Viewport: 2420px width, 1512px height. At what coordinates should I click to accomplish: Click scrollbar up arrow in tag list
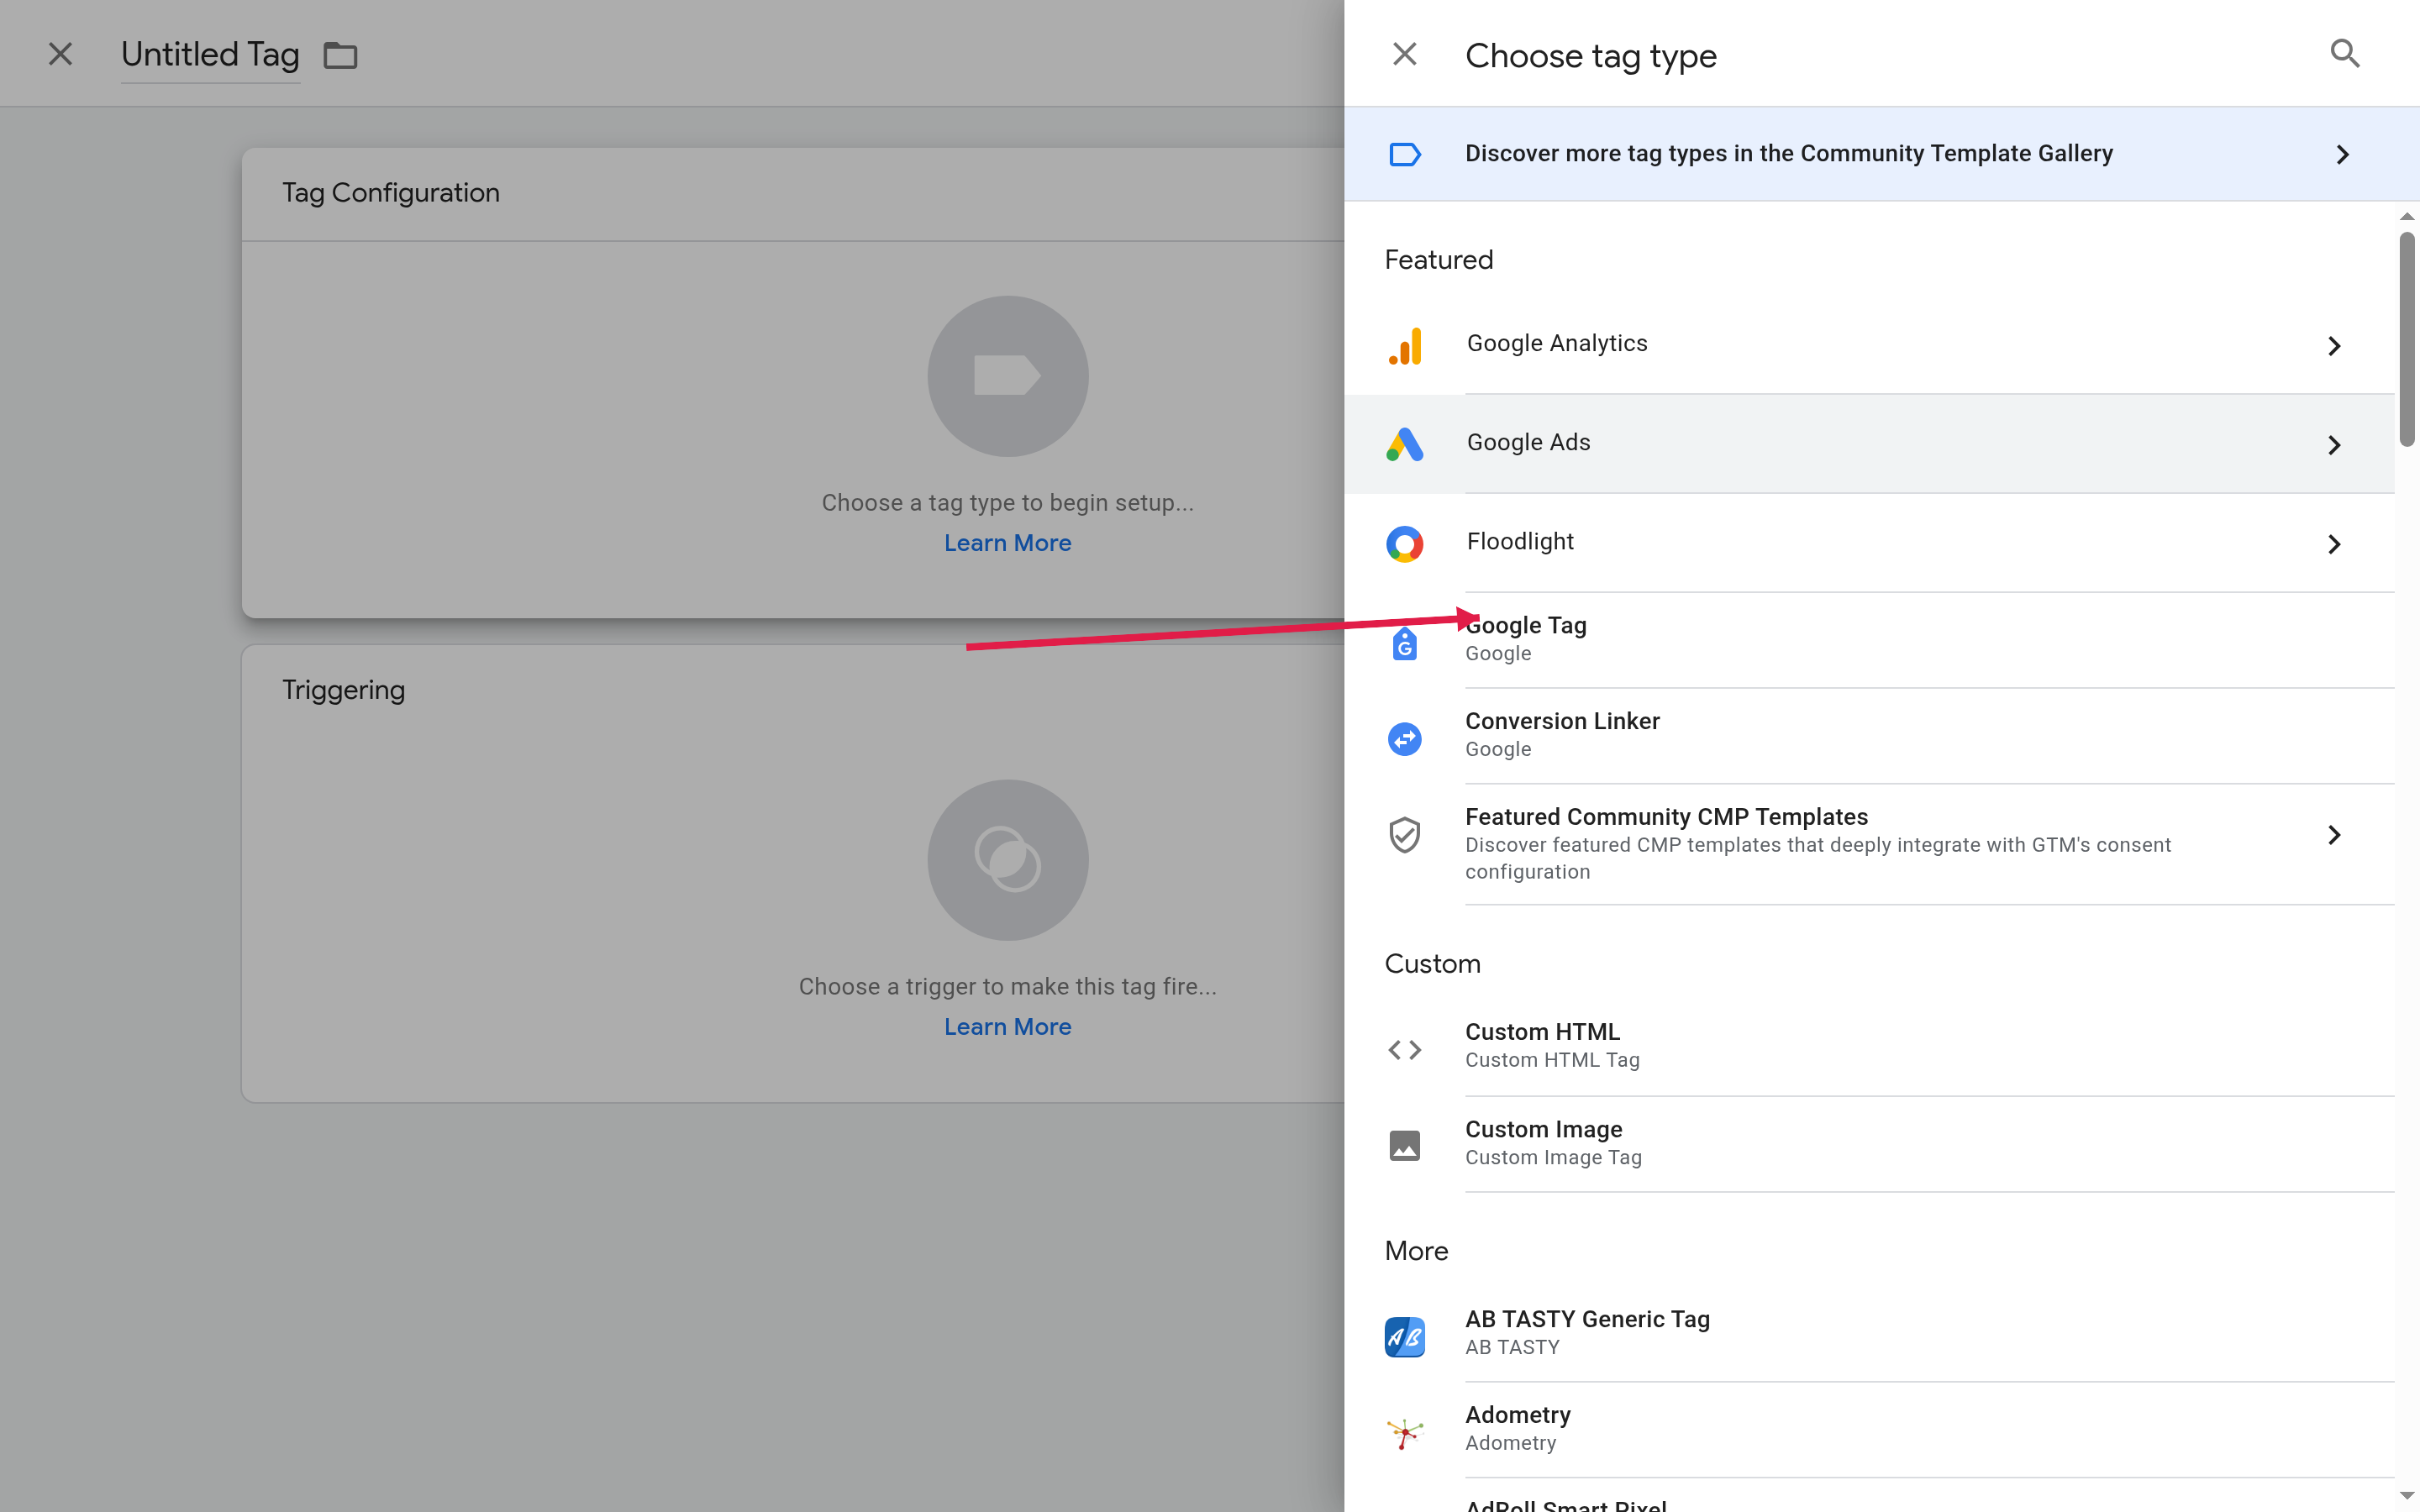pyautogui.click(x=2406, y=216)
